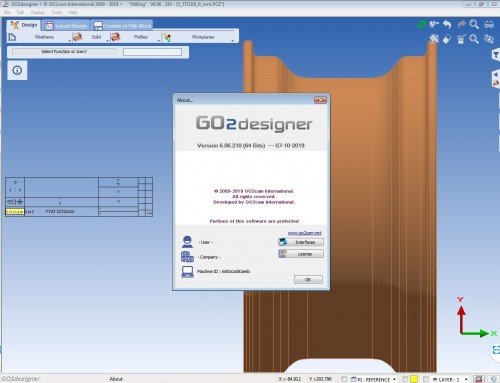Click the License button
Viewport: 500px width, 383px height.
[x=301, y=254]
